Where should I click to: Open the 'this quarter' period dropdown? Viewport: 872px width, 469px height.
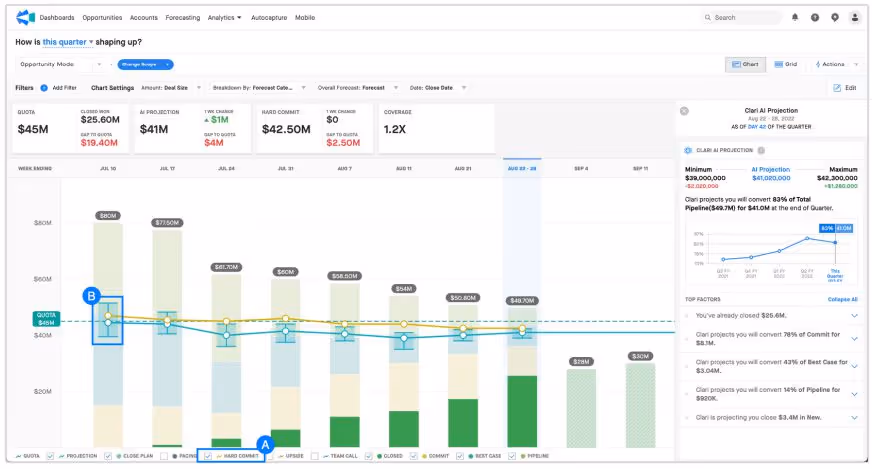tap(68, 42)
